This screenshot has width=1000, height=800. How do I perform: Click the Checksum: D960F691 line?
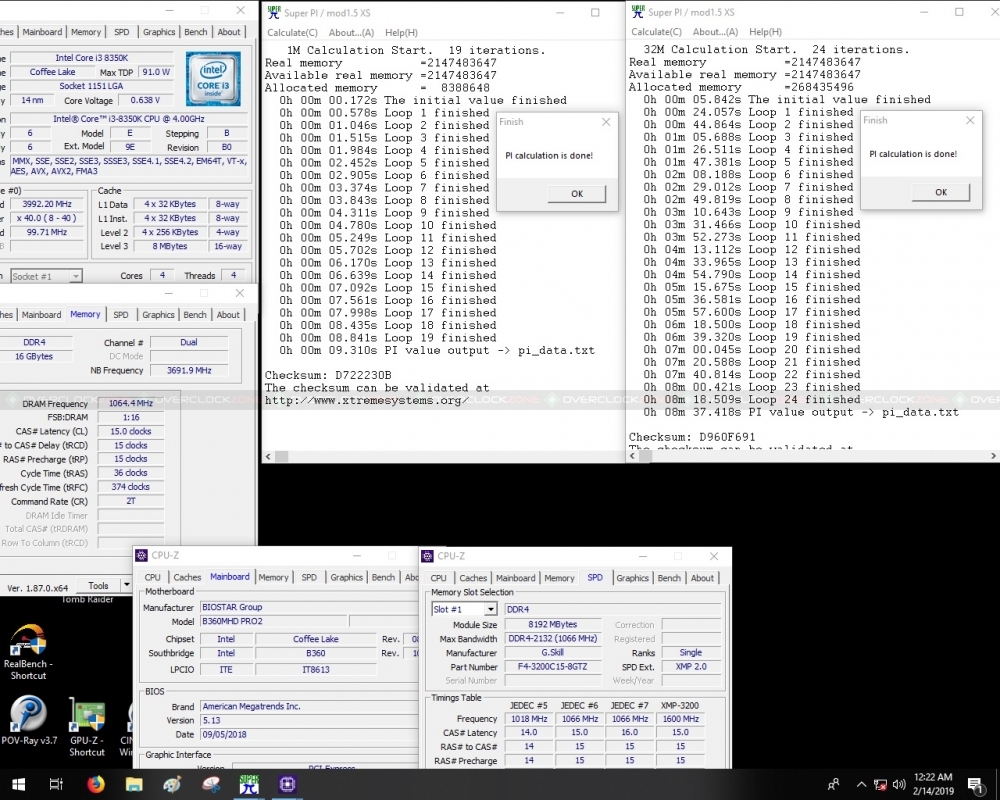pyautogui.click(x=692, y=437)
